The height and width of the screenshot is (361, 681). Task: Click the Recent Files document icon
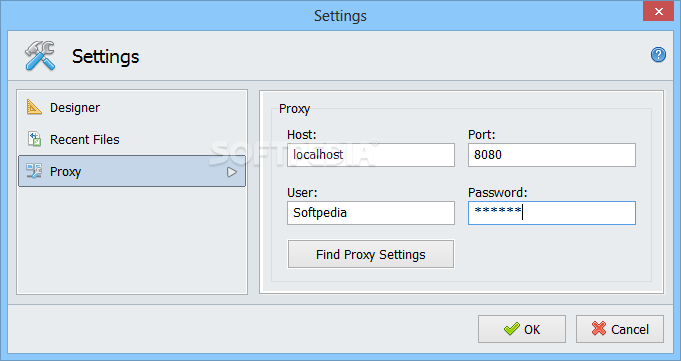coord(34,139)
